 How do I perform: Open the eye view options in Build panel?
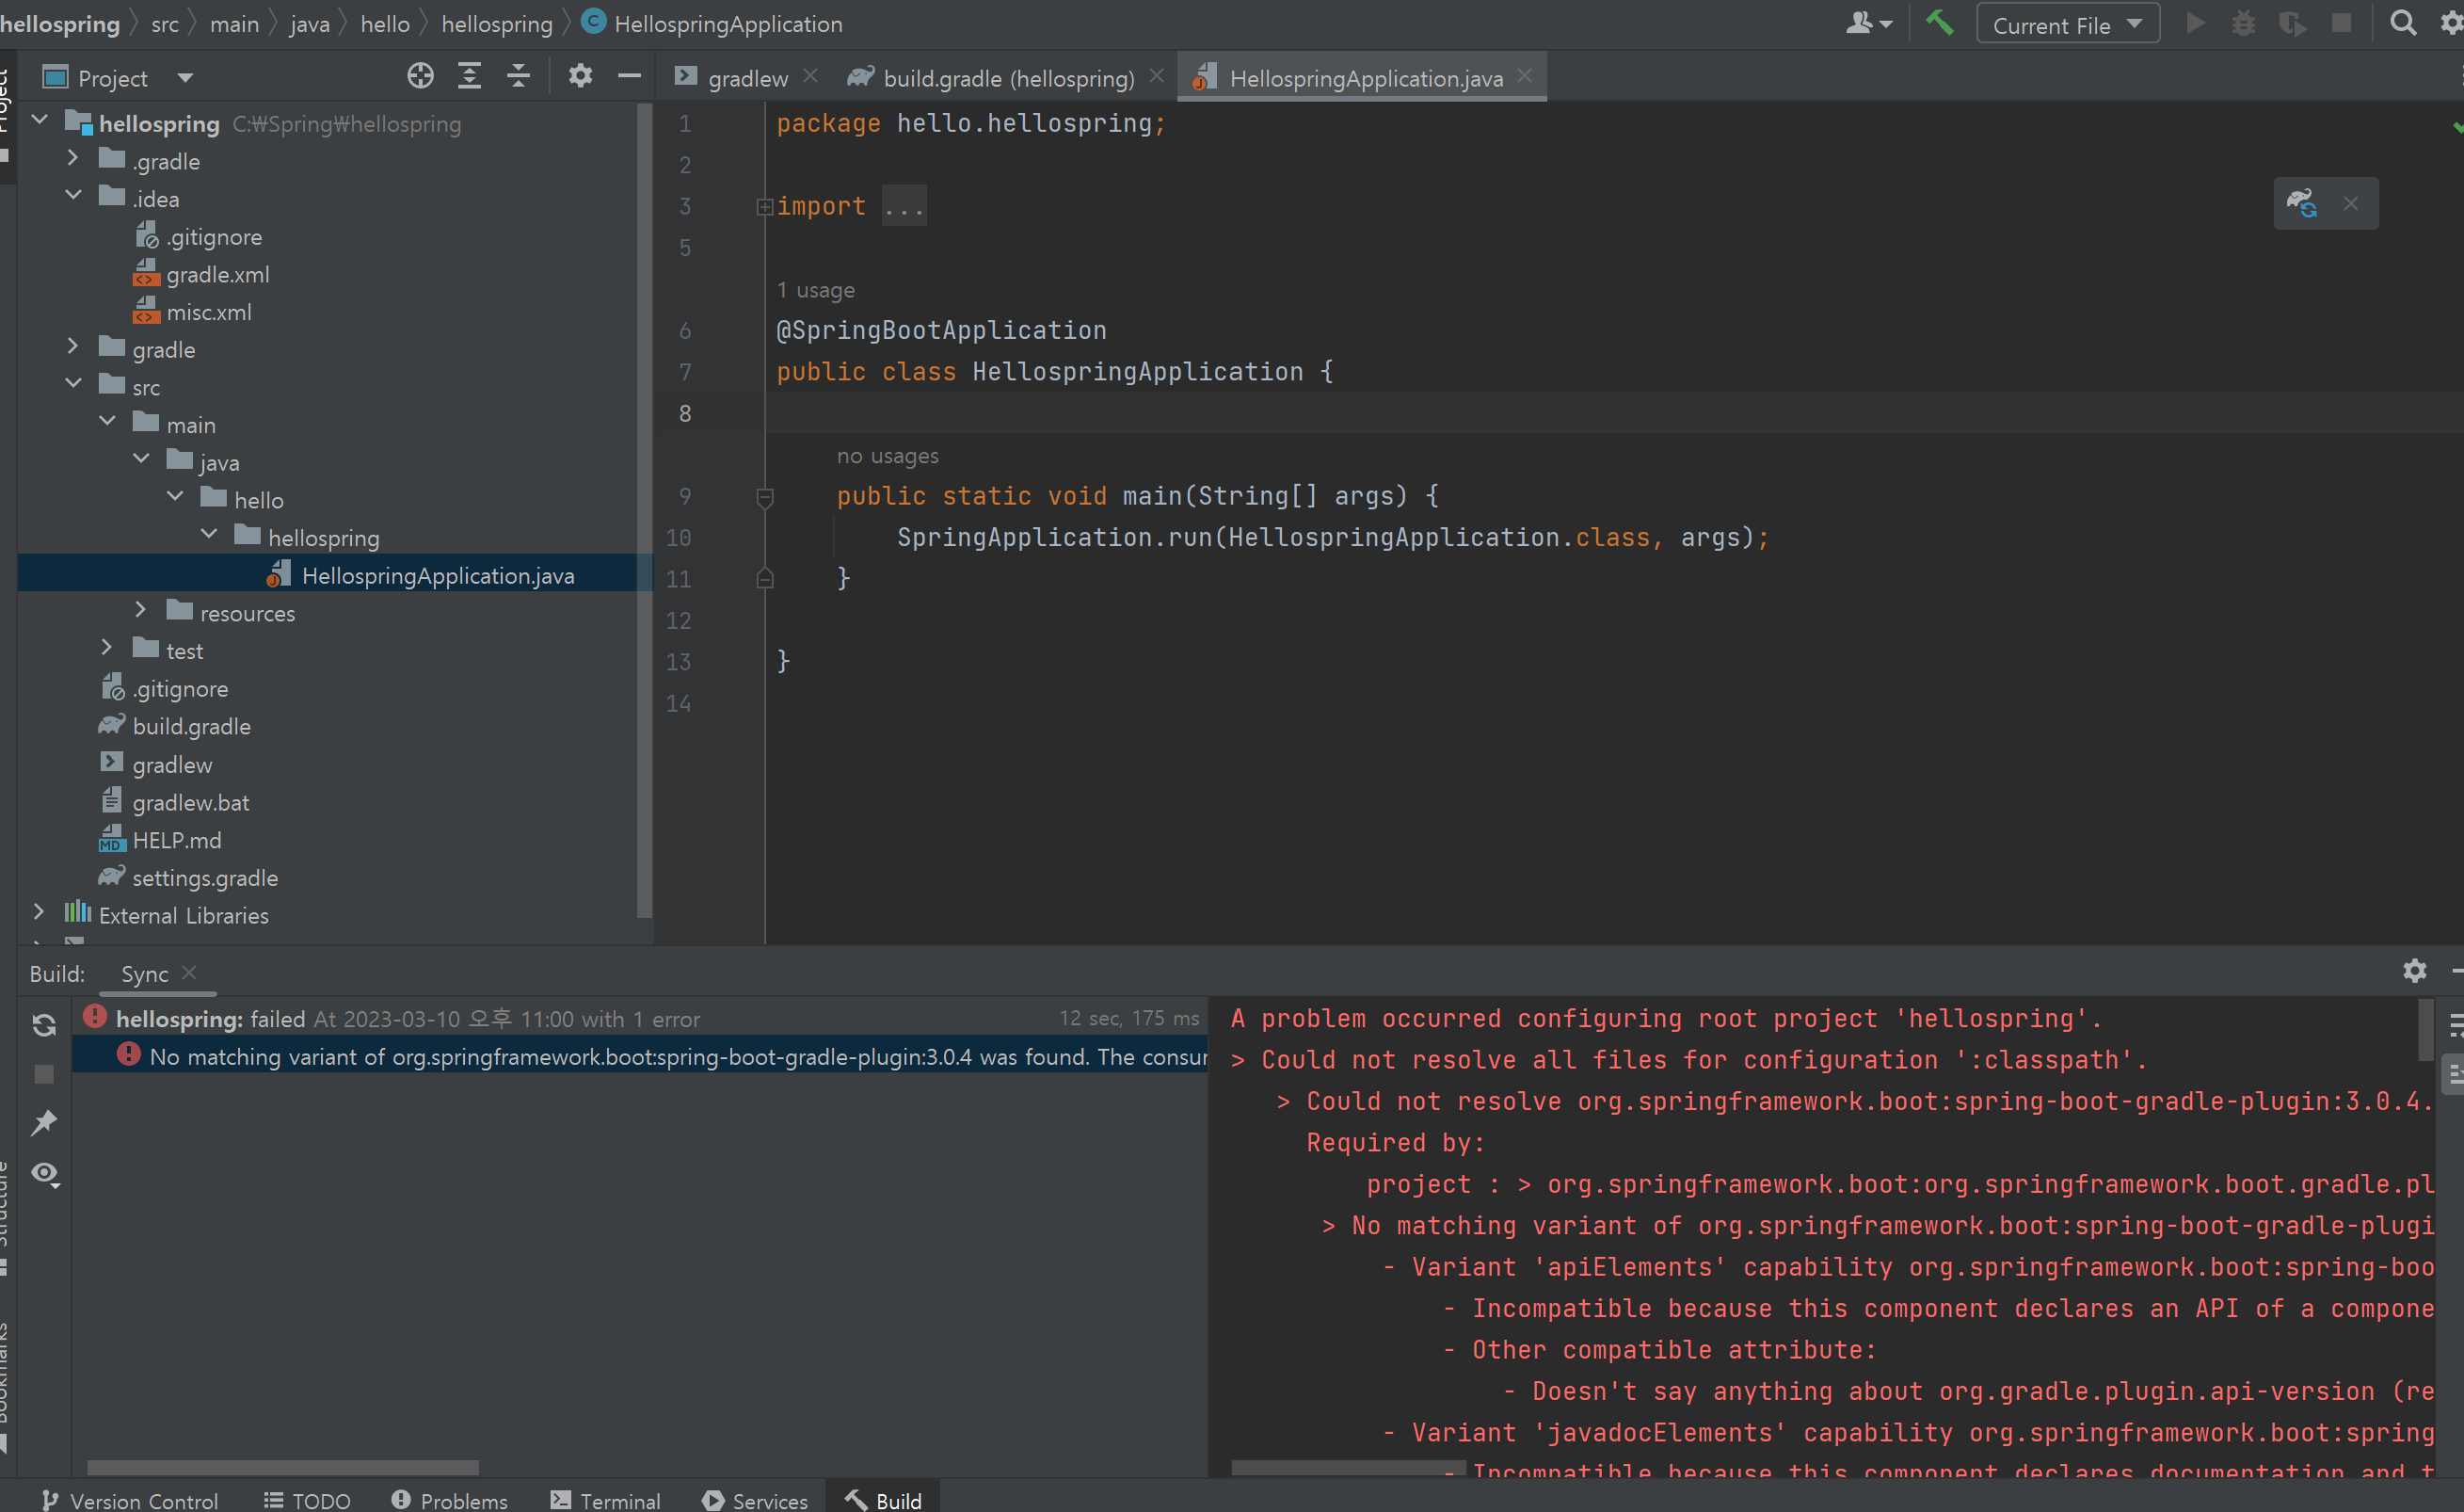45,1173
